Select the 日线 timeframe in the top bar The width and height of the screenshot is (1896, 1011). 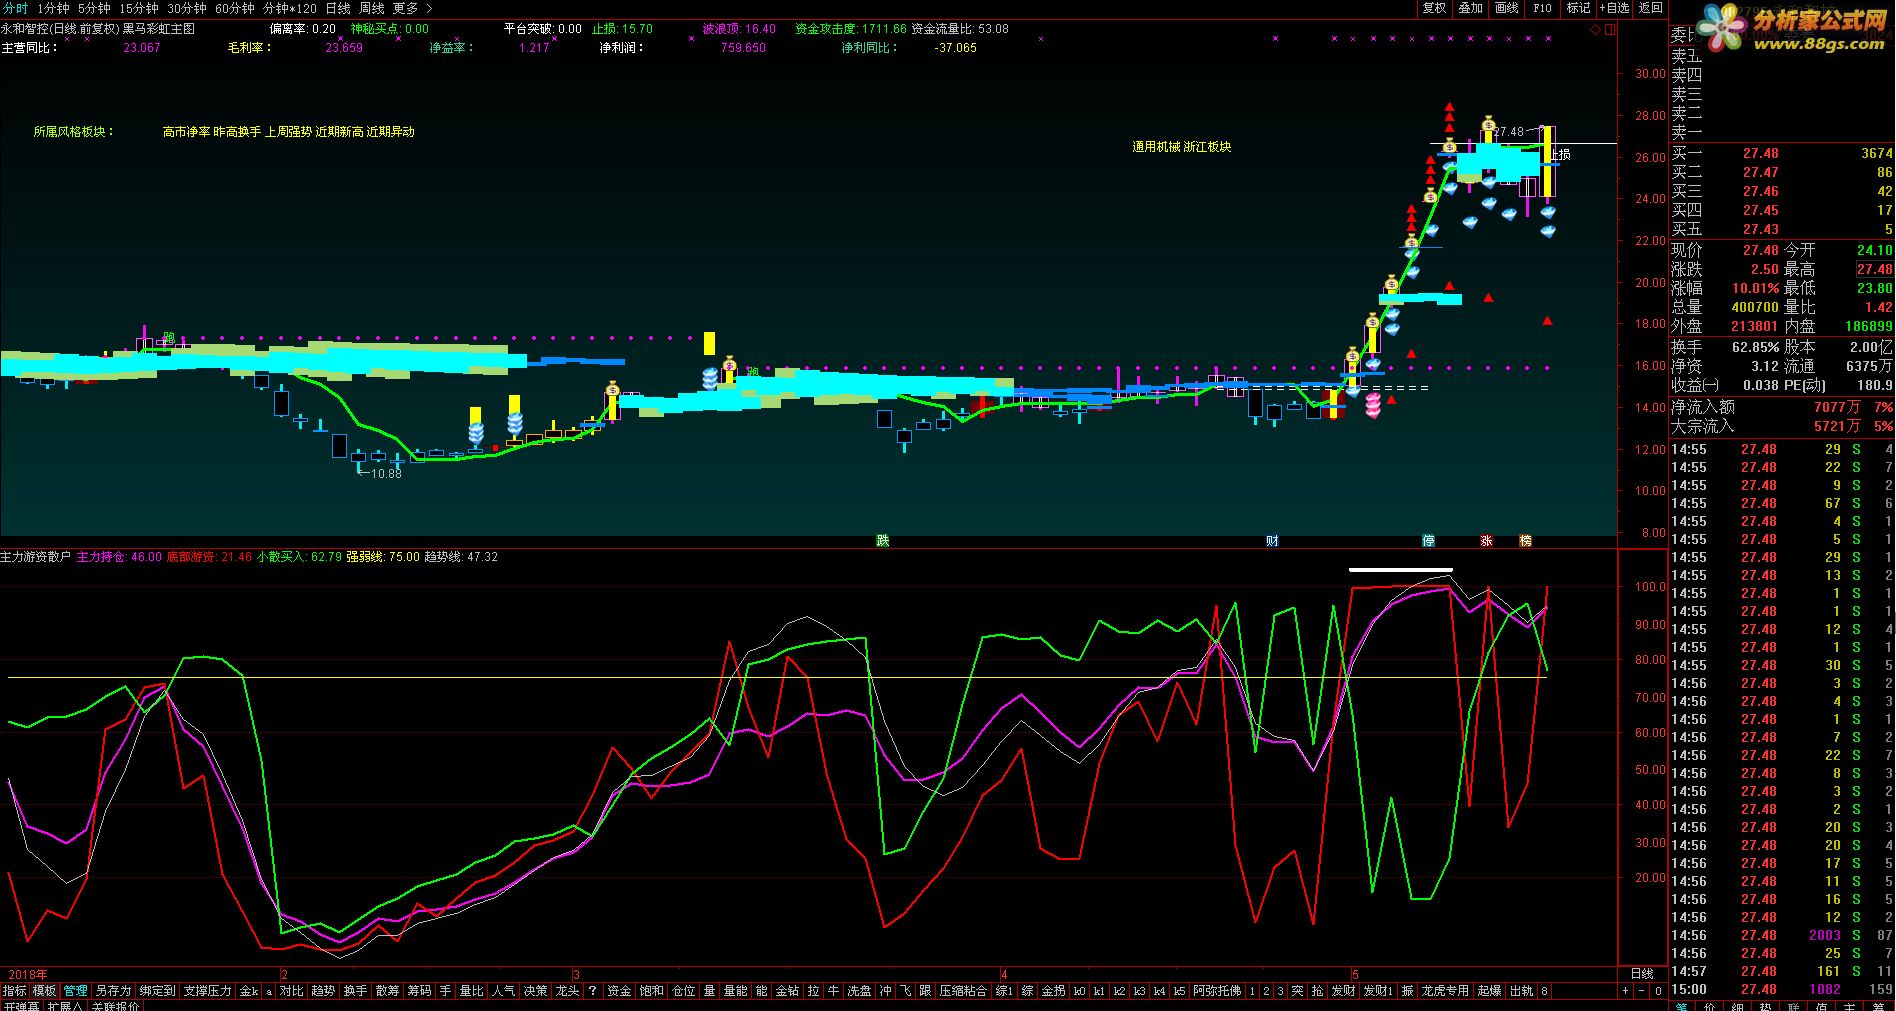[x=338, y=8]
